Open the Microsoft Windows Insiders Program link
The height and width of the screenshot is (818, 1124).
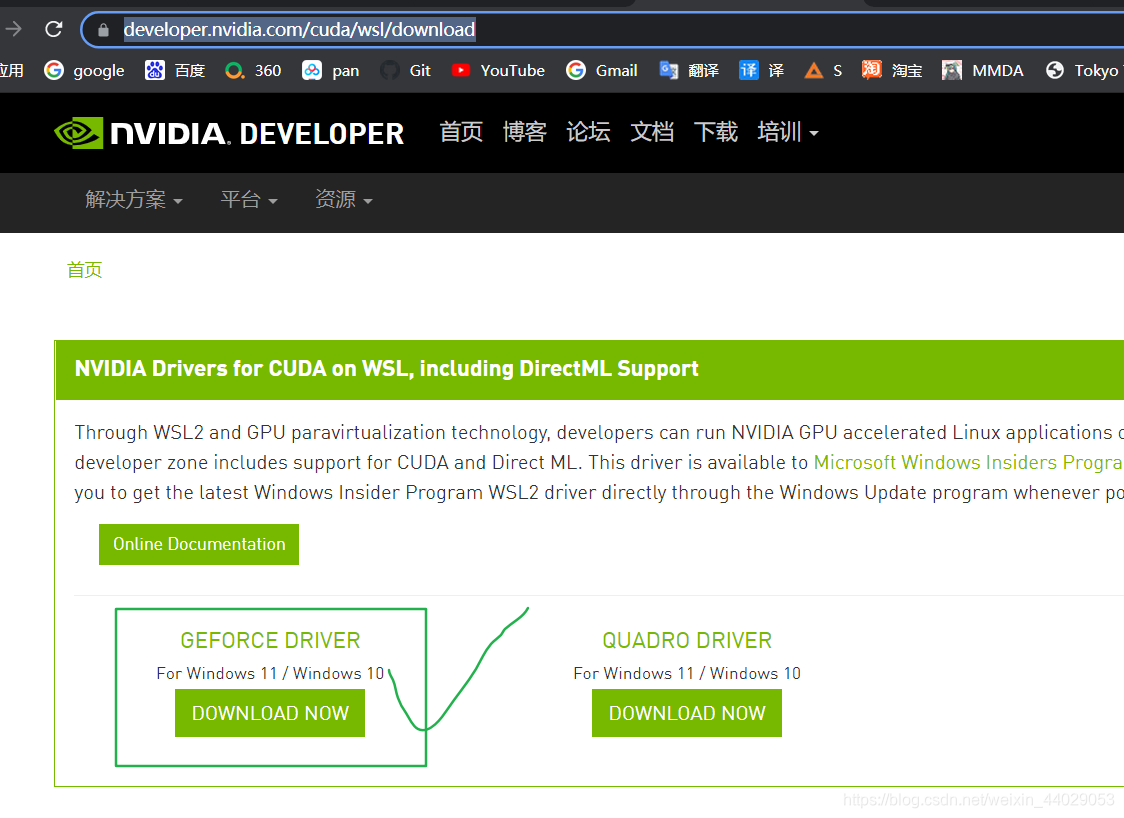tap(968, 462)
